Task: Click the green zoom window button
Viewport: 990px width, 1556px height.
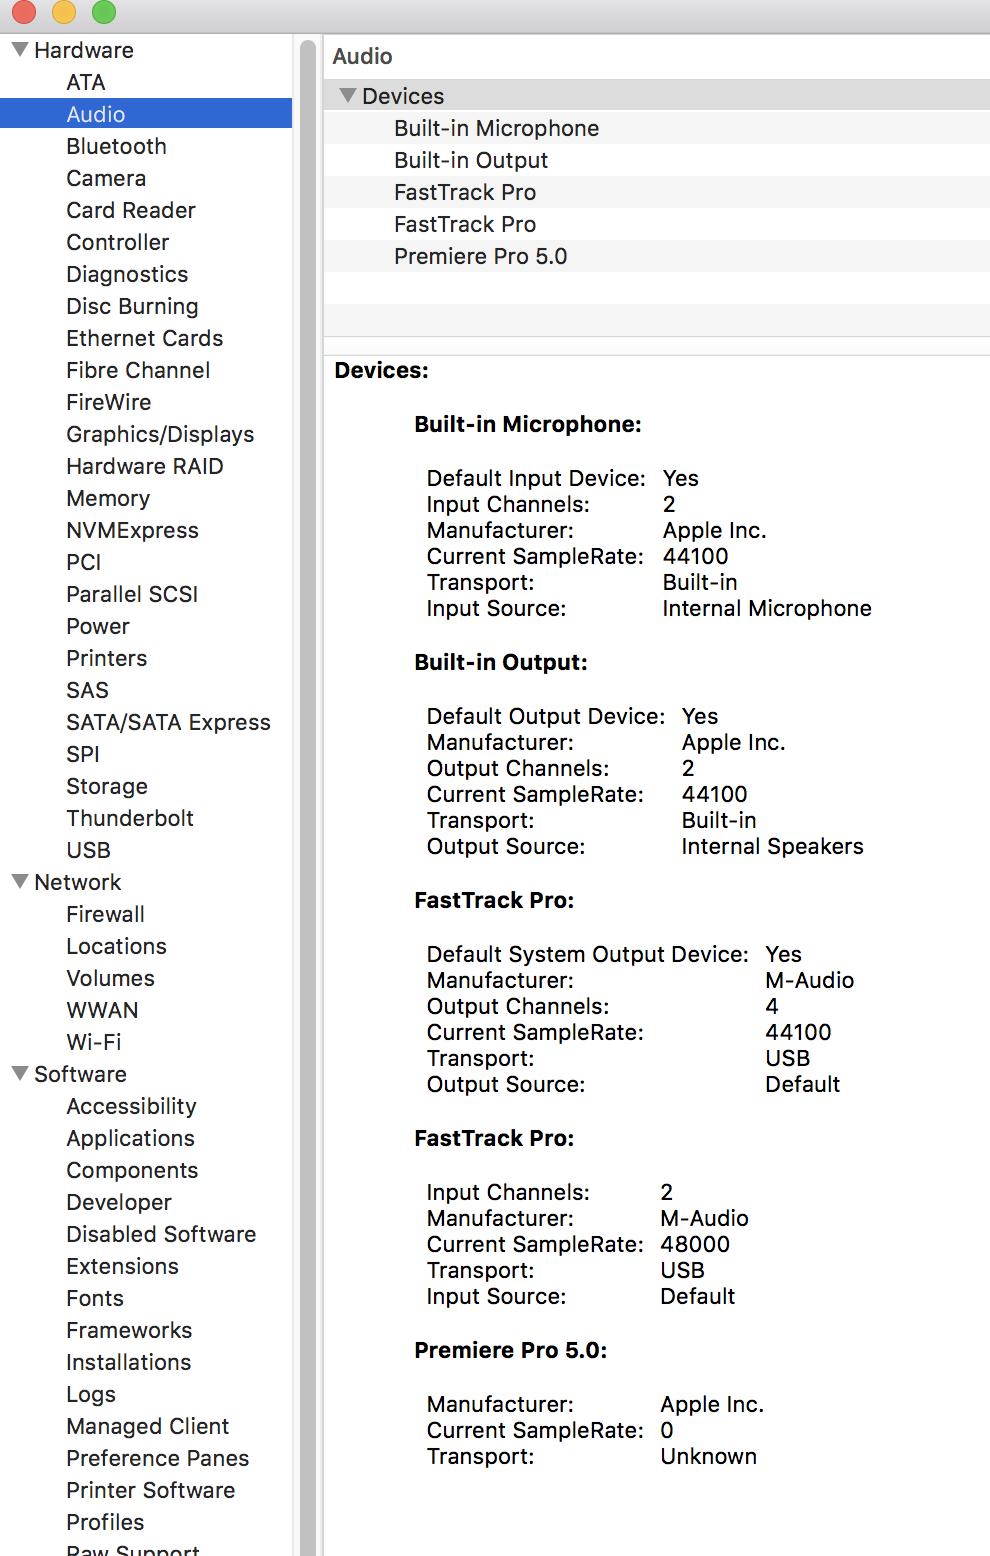Action: tap(104, 12)
